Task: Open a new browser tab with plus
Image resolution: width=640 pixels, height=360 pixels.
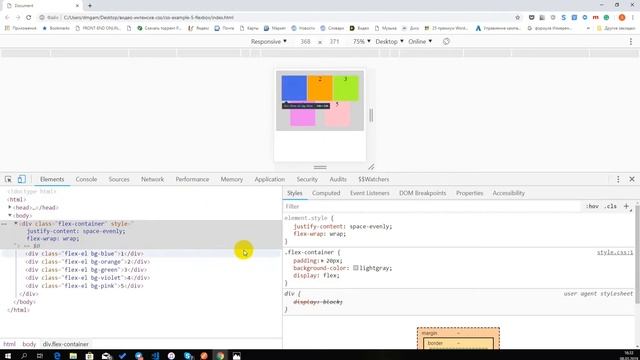Action: pos(90,6)
